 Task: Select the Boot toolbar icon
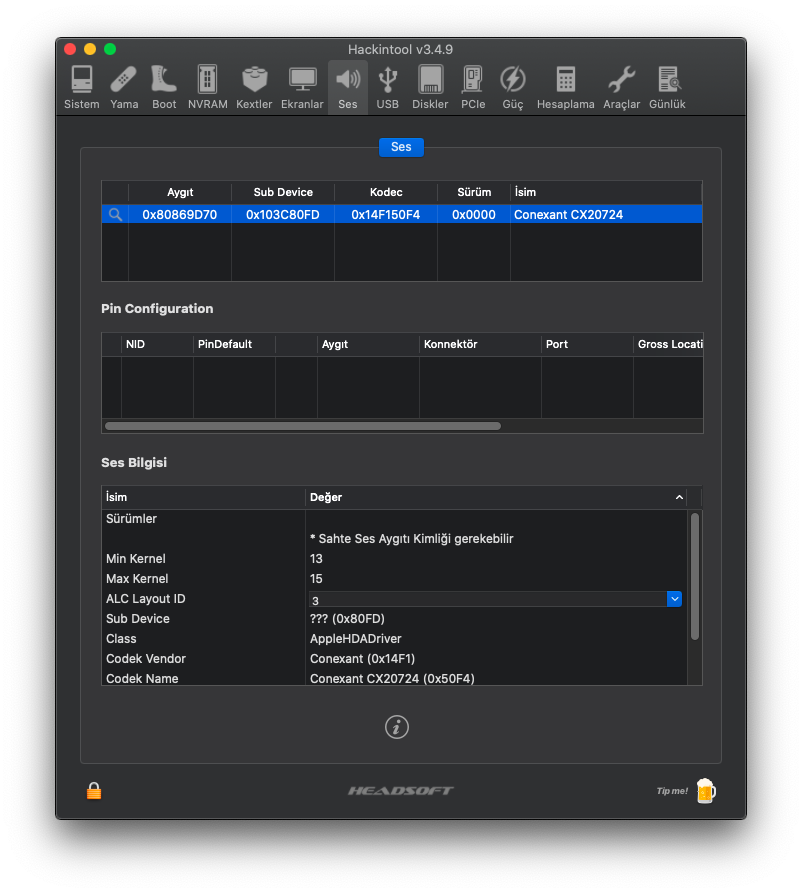(x=164, y=86)
